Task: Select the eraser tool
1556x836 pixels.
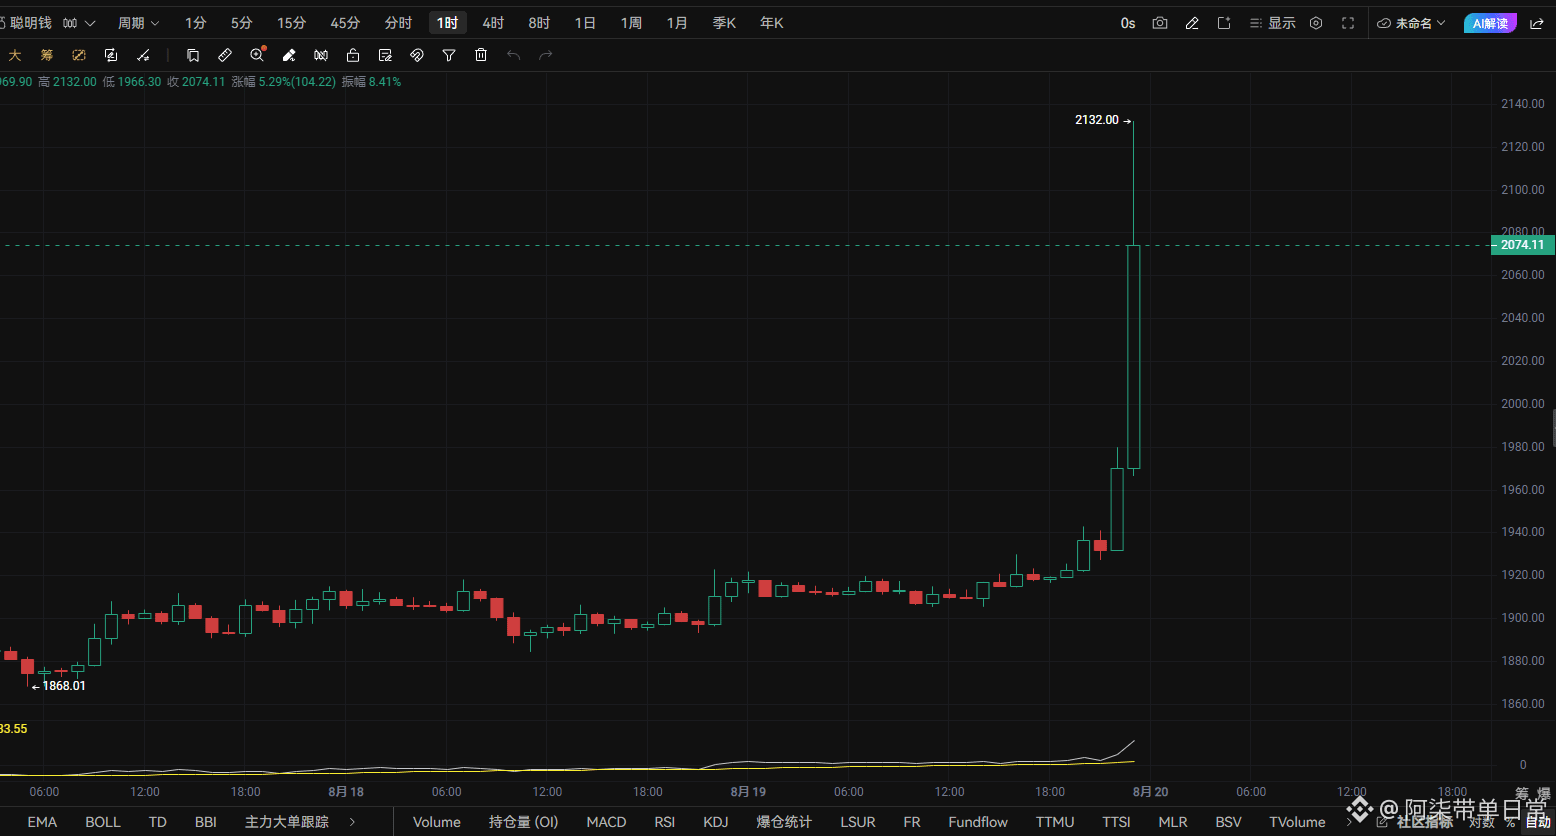Action: [x=289, y=55]
